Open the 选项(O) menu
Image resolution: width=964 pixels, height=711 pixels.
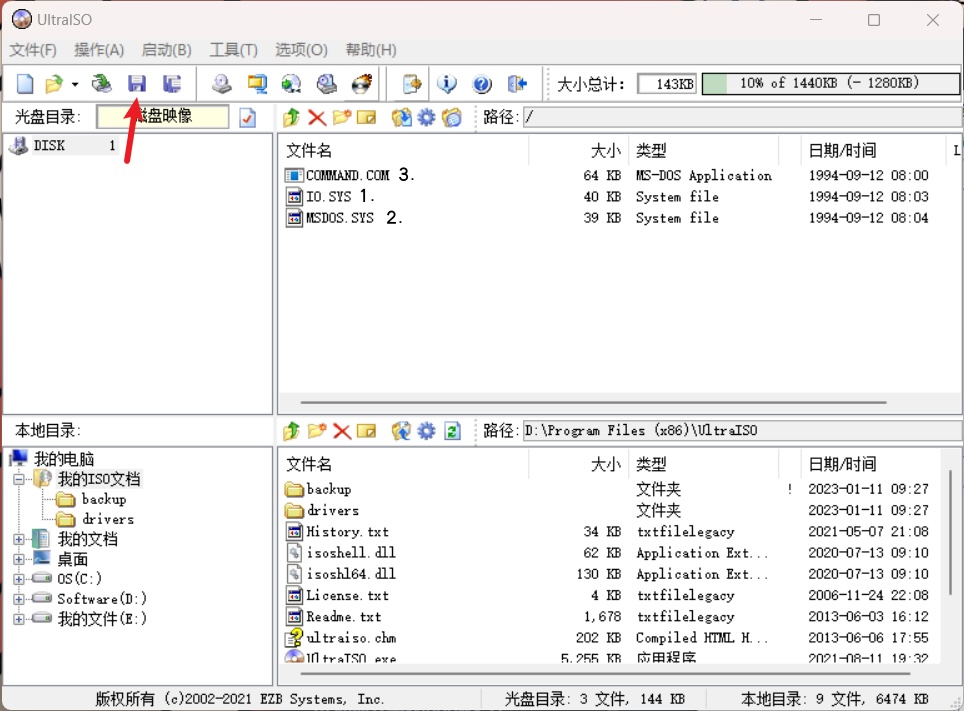pyautogui.click(x=301, y=50)
